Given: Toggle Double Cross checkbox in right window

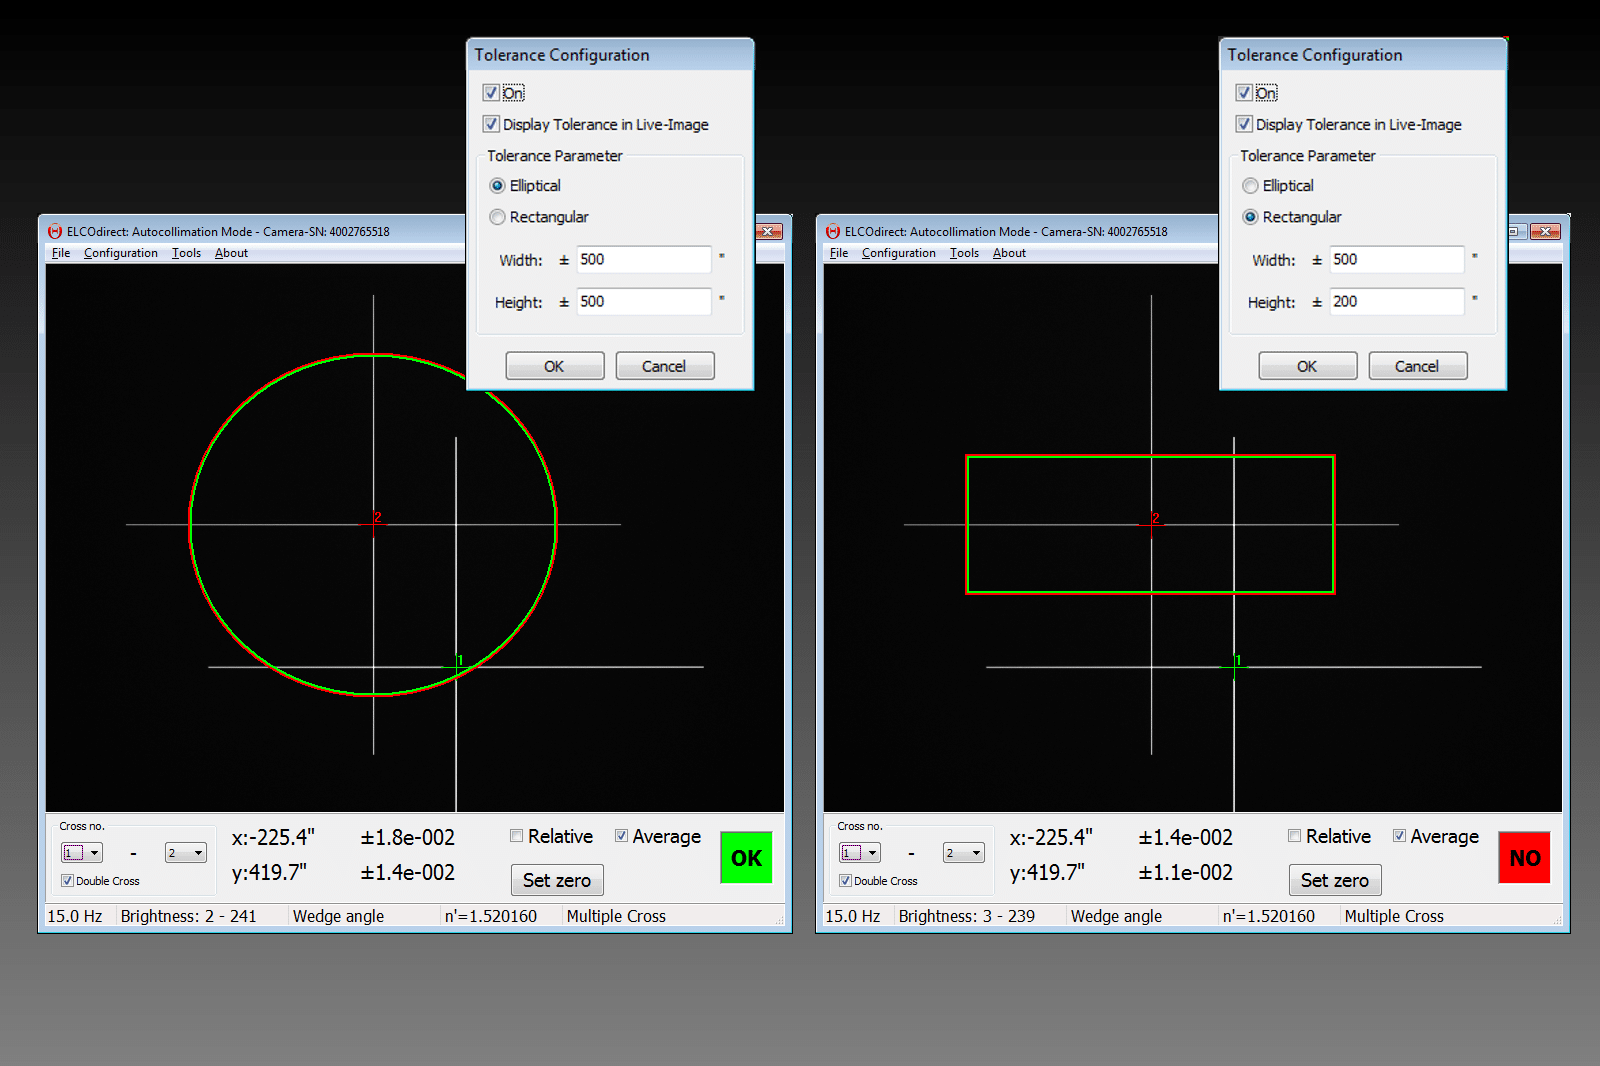Looking at the screenshot, I should tap(845, 881).
